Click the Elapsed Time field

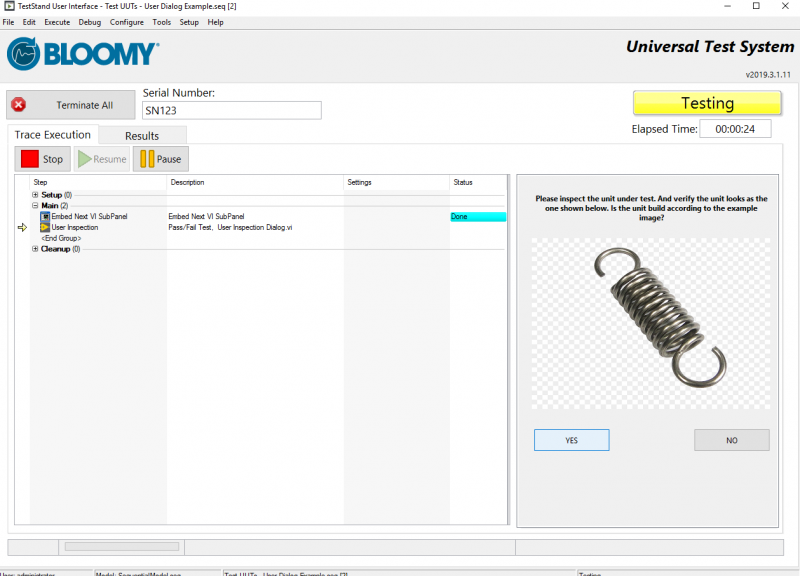click(x=735, y=129)
